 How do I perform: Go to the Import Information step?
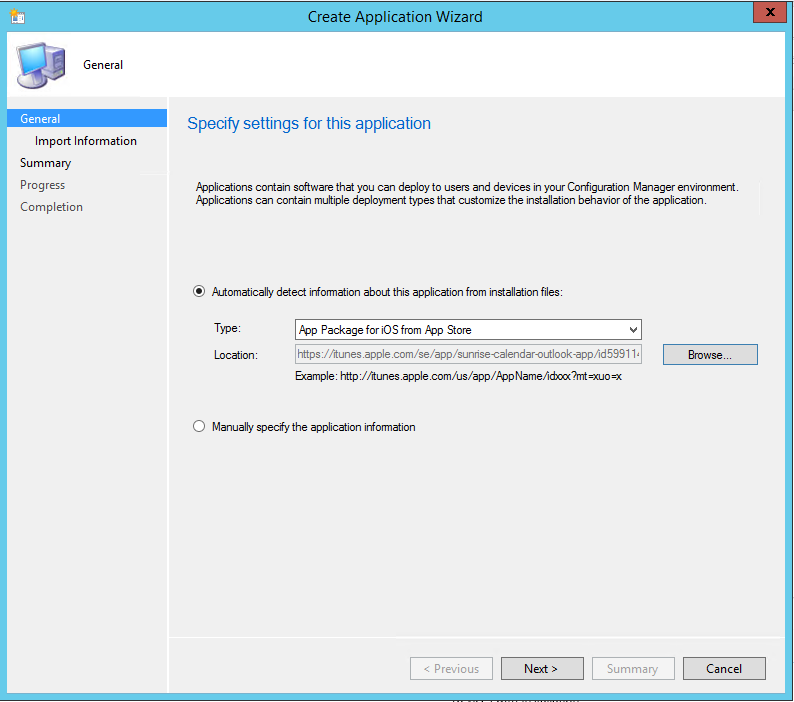[86, 141]
